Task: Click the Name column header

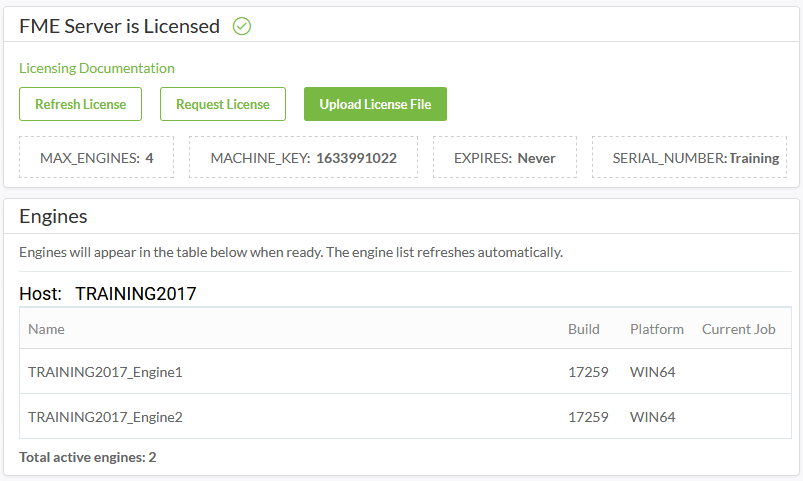Action: (x=46, y=329)
